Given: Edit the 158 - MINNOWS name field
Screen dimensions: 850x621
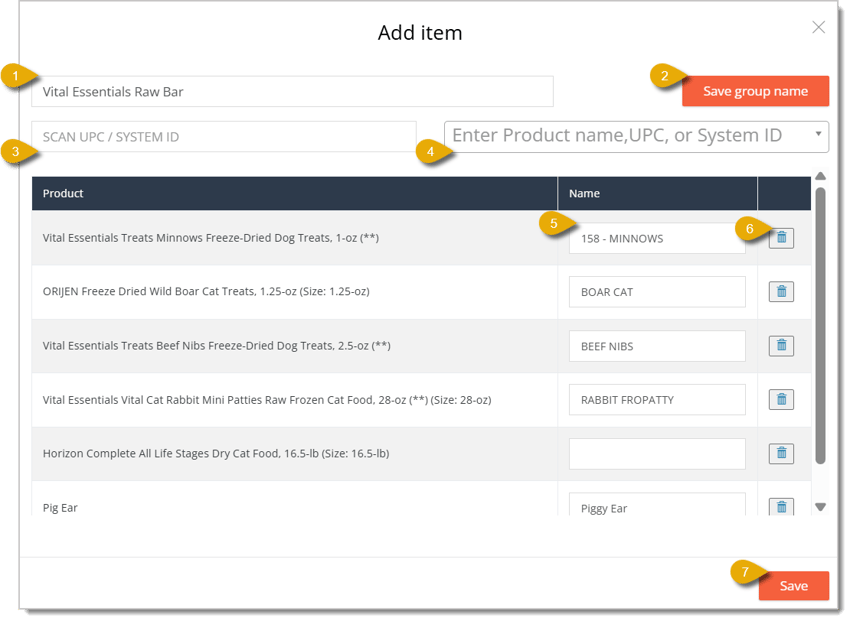Looking at the screenshot, I should click(657, 238).
